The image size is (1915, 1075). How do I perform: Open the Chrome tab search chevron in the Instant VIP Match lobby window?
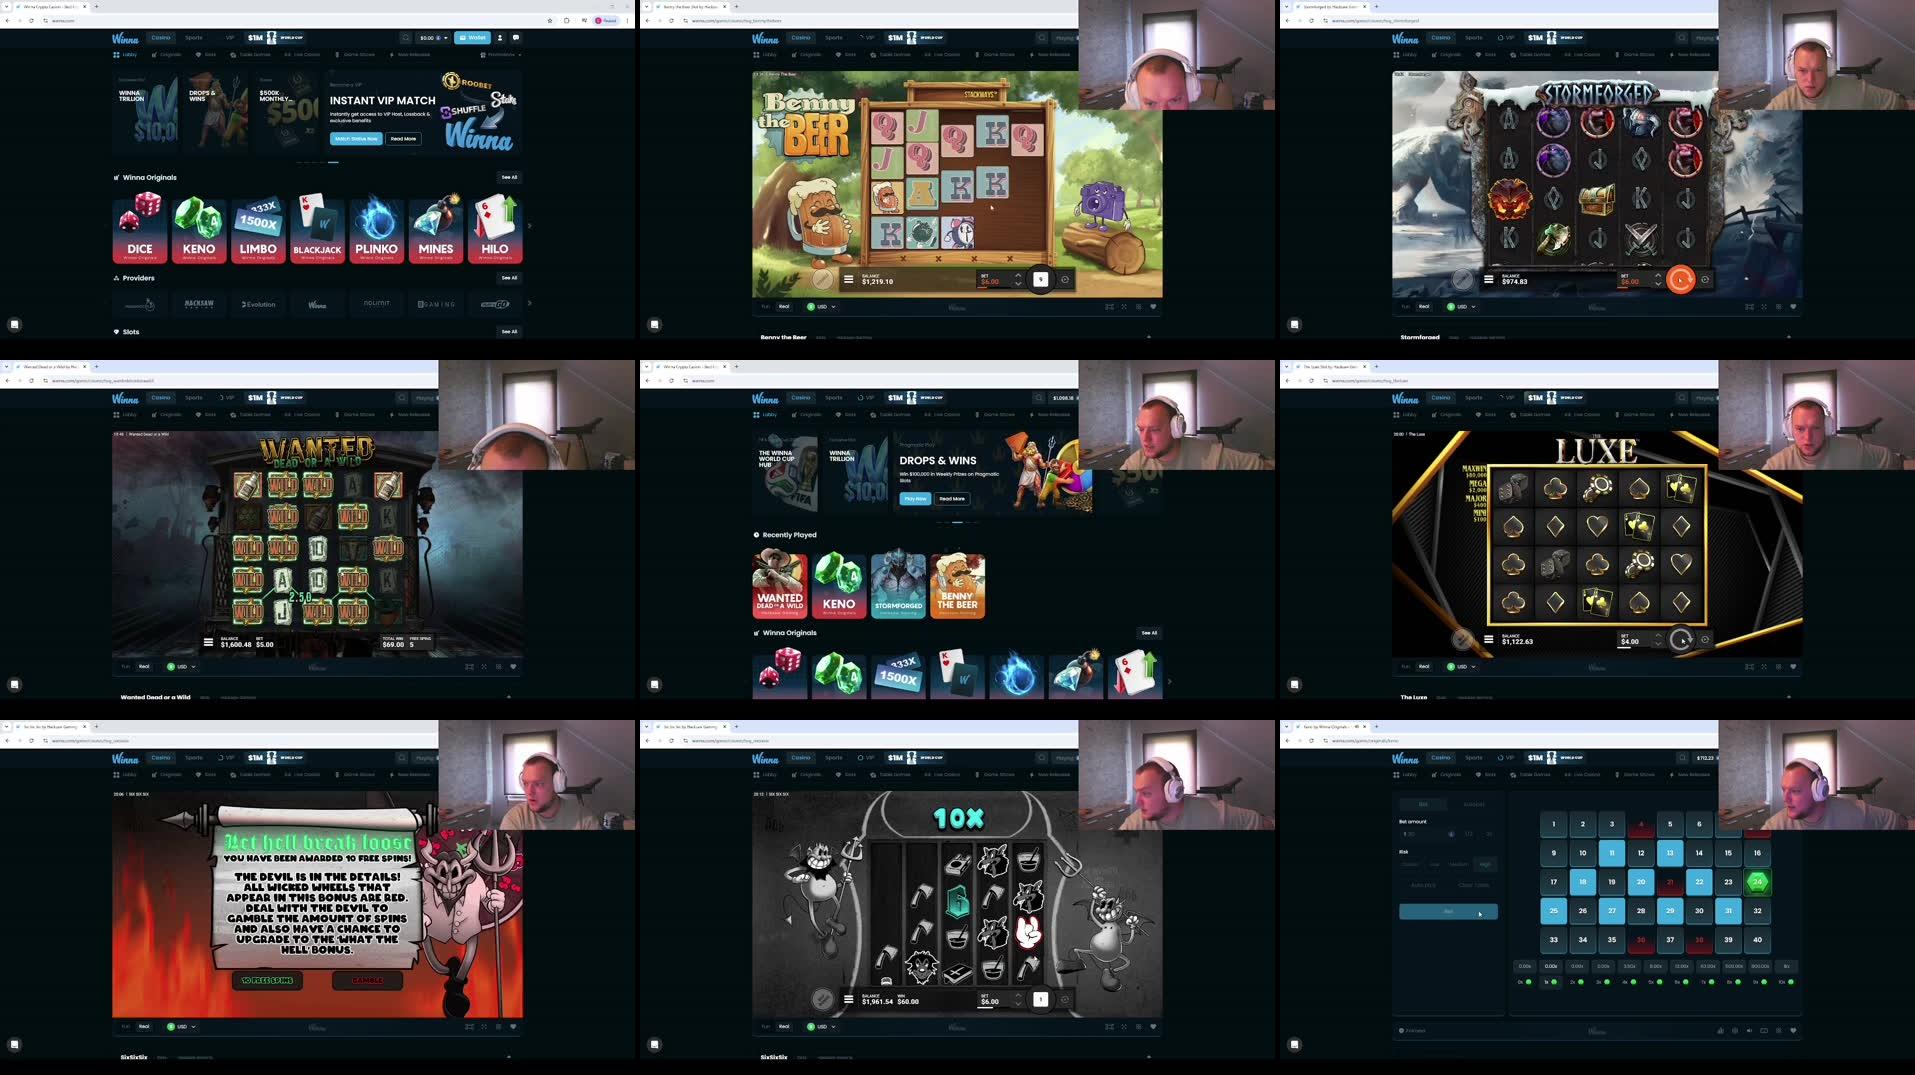[x=7, y=6]
